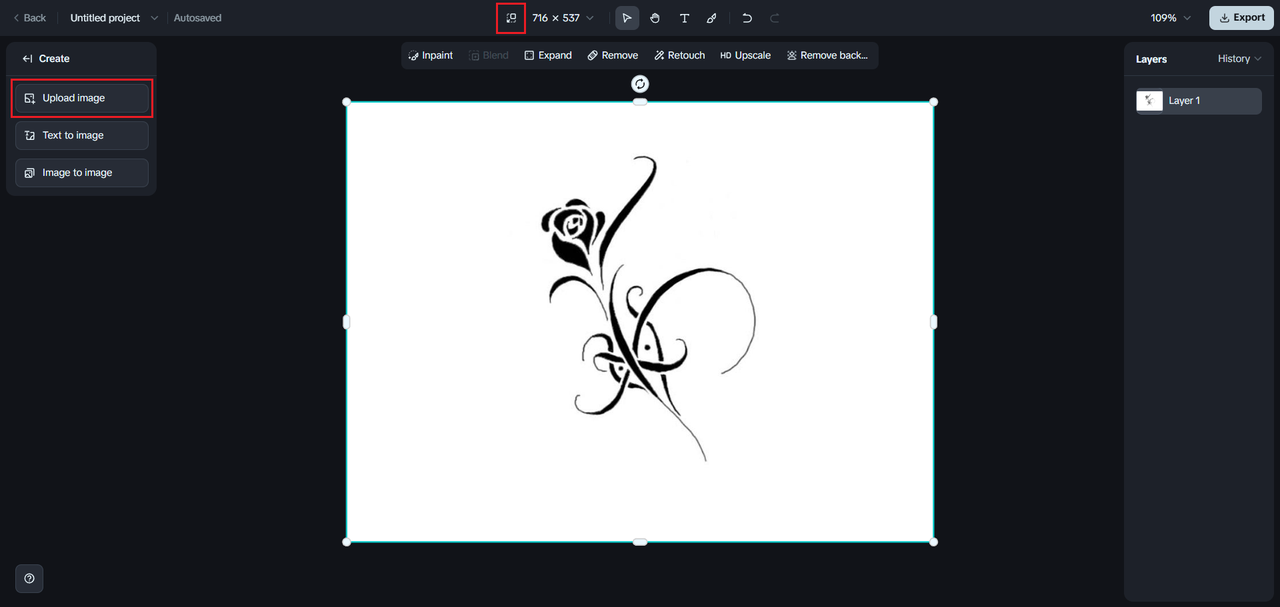Export the project
This screenshot has width=1280, height=607.
(1241, 18)
